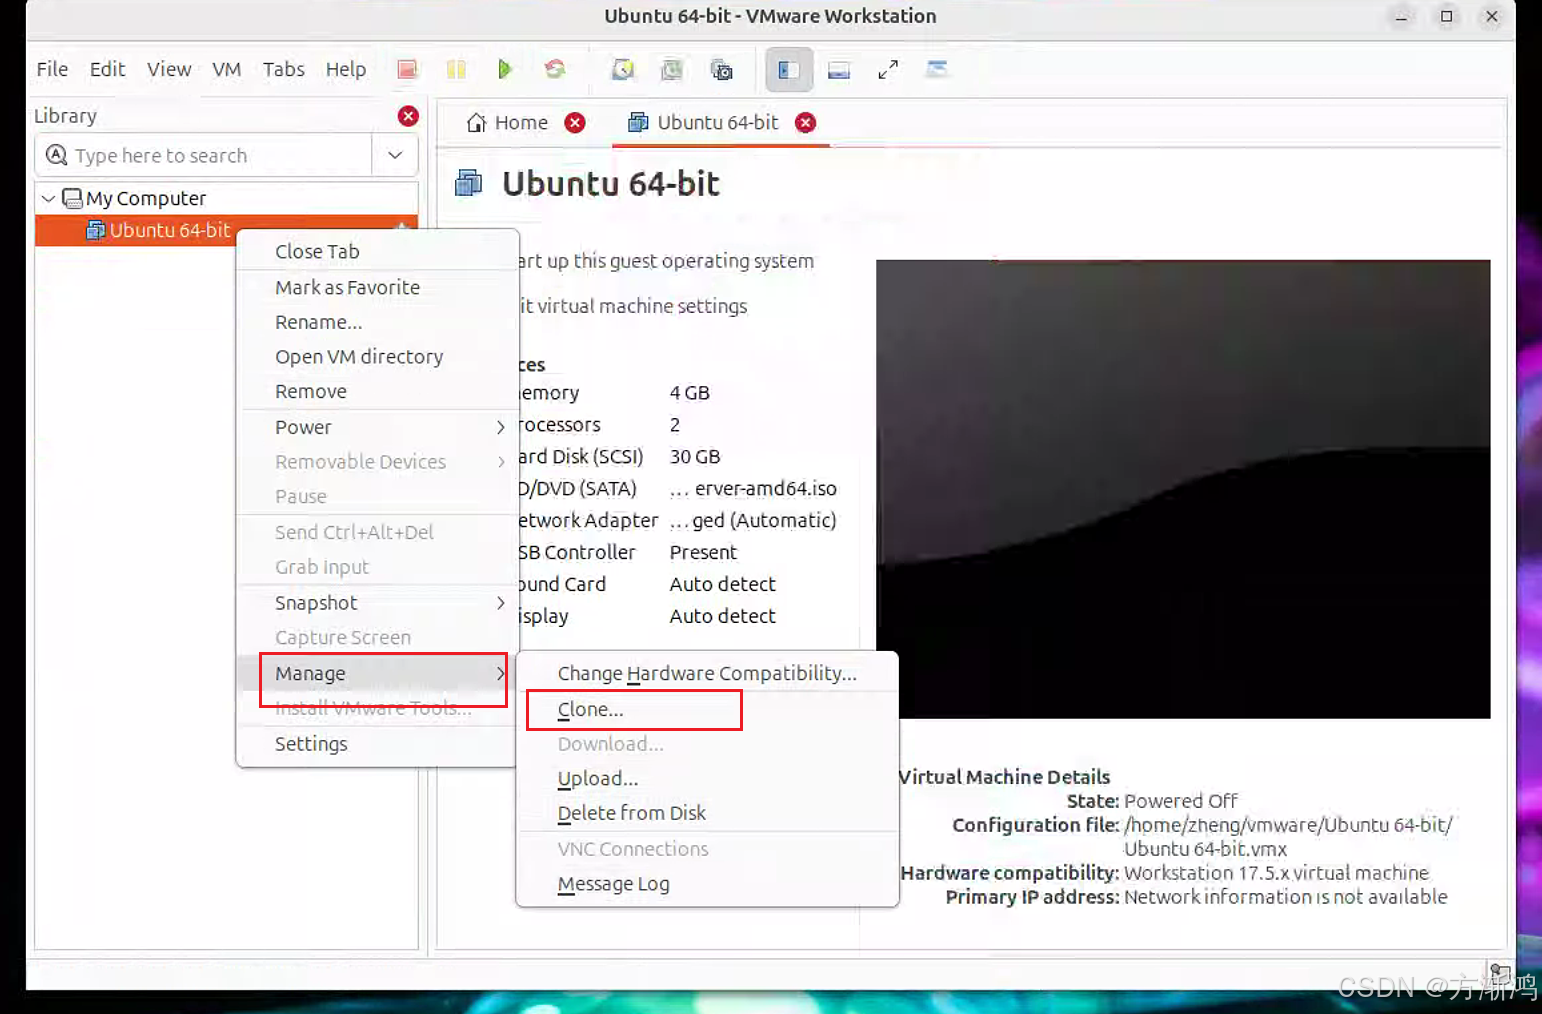Image resolution: width=1542 pixels, height=1014 pixels.
Task: Click the Sound Card Auto detect row
Action: (x=679, y=585)
